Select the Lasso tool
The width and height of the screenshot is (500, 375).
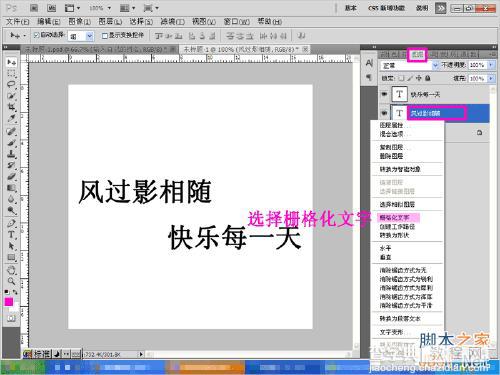11,84
